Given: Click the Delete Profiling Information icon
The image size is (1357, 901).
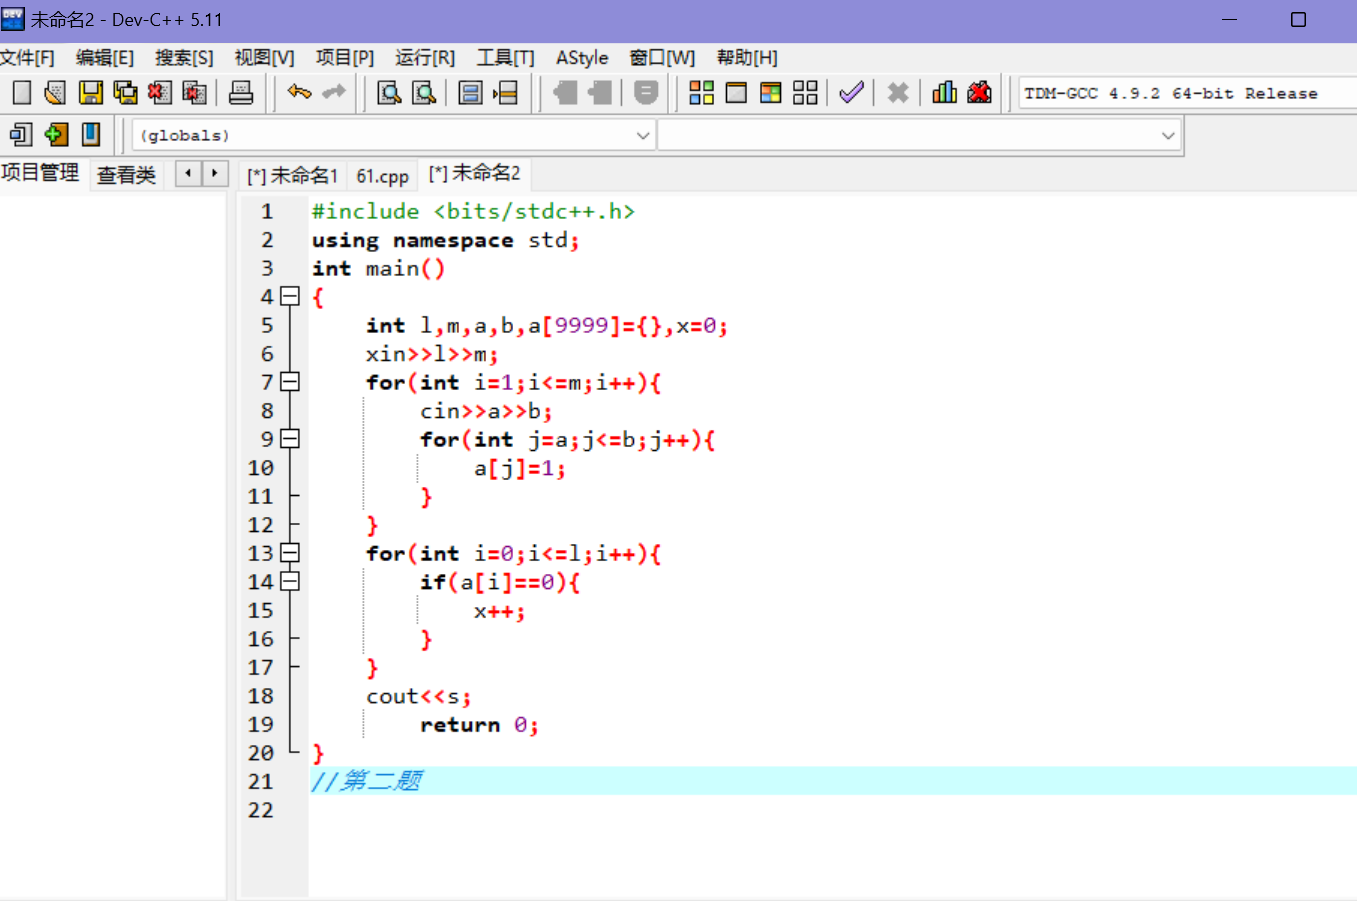Looking at the screenshot, I should pos(979,93).
